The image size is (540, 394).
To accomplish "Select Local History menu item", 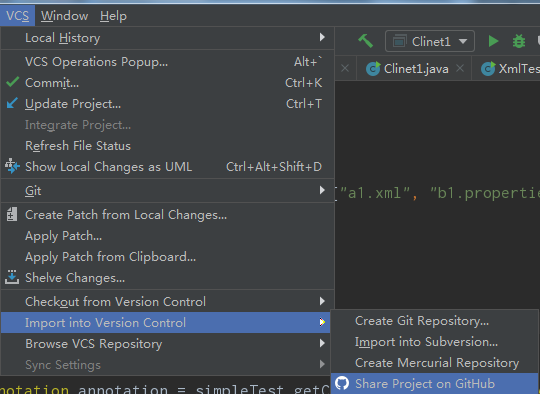I will click(167, 38).
